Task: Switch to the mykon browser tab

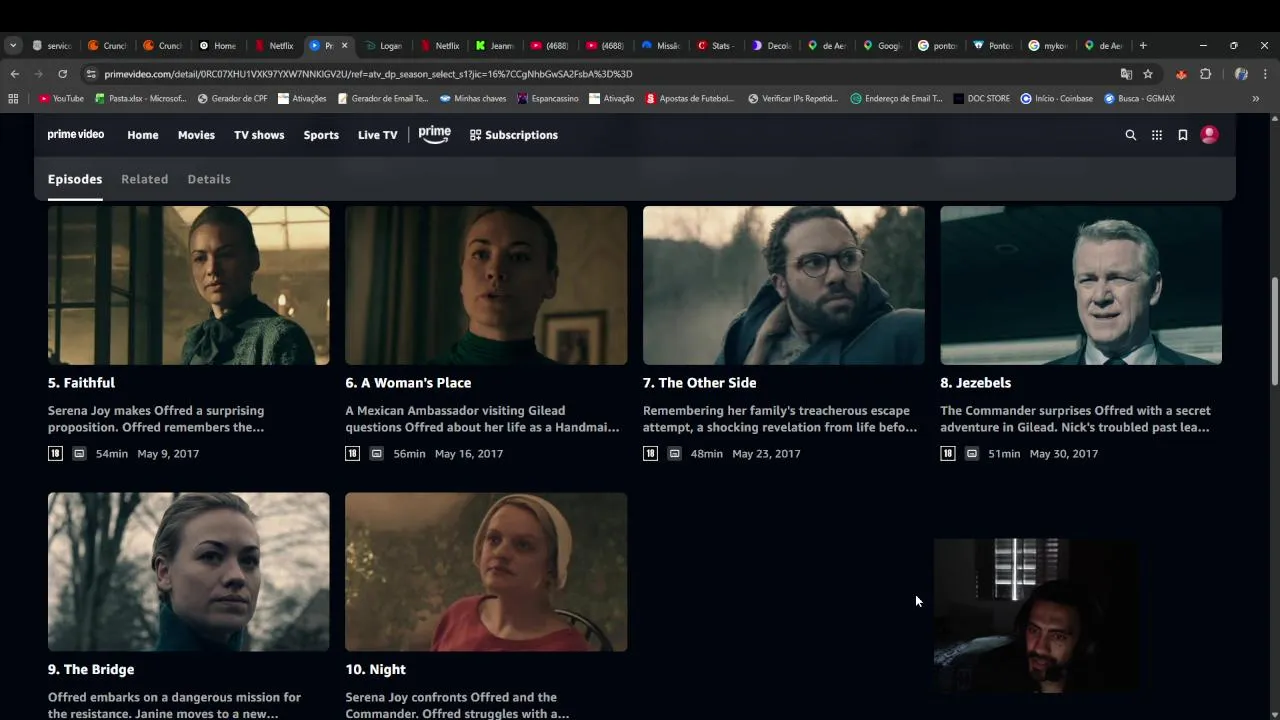Action: point(1048,45)
